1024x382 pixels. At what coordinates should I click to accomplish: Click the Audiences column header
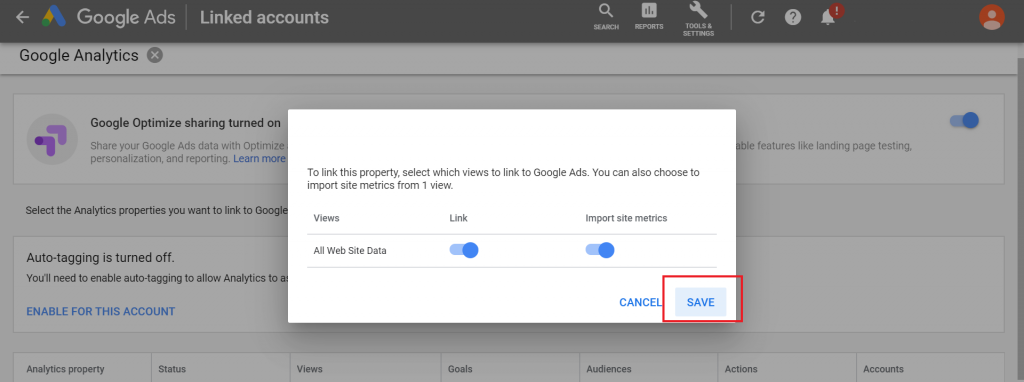tap(609, 369)
